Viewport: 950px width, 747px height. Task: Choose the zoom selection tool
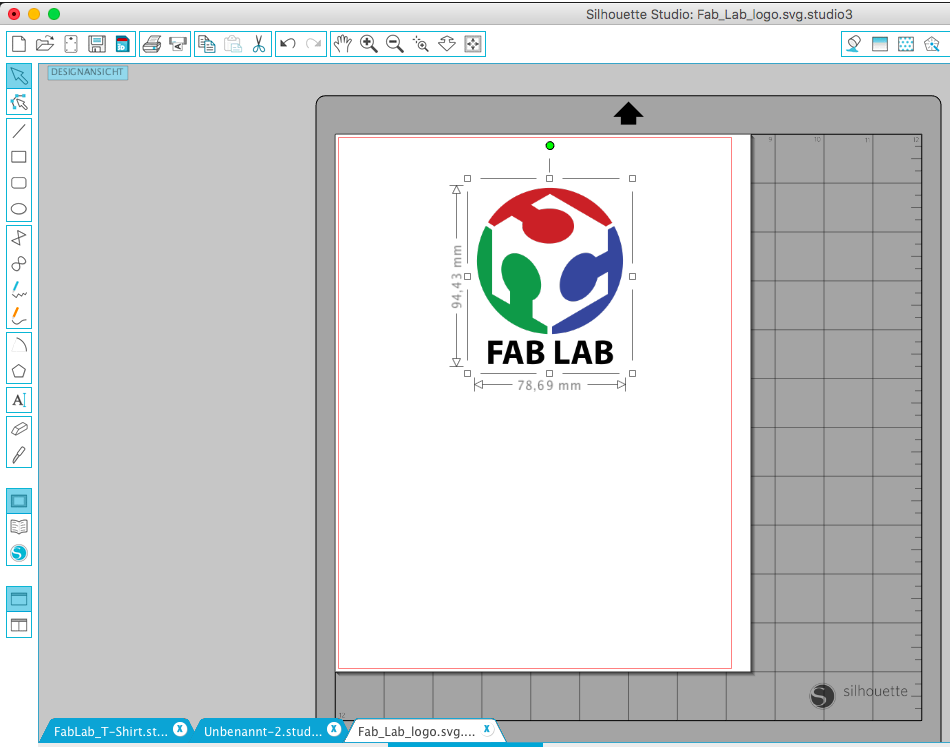click(x=420, y=44)
